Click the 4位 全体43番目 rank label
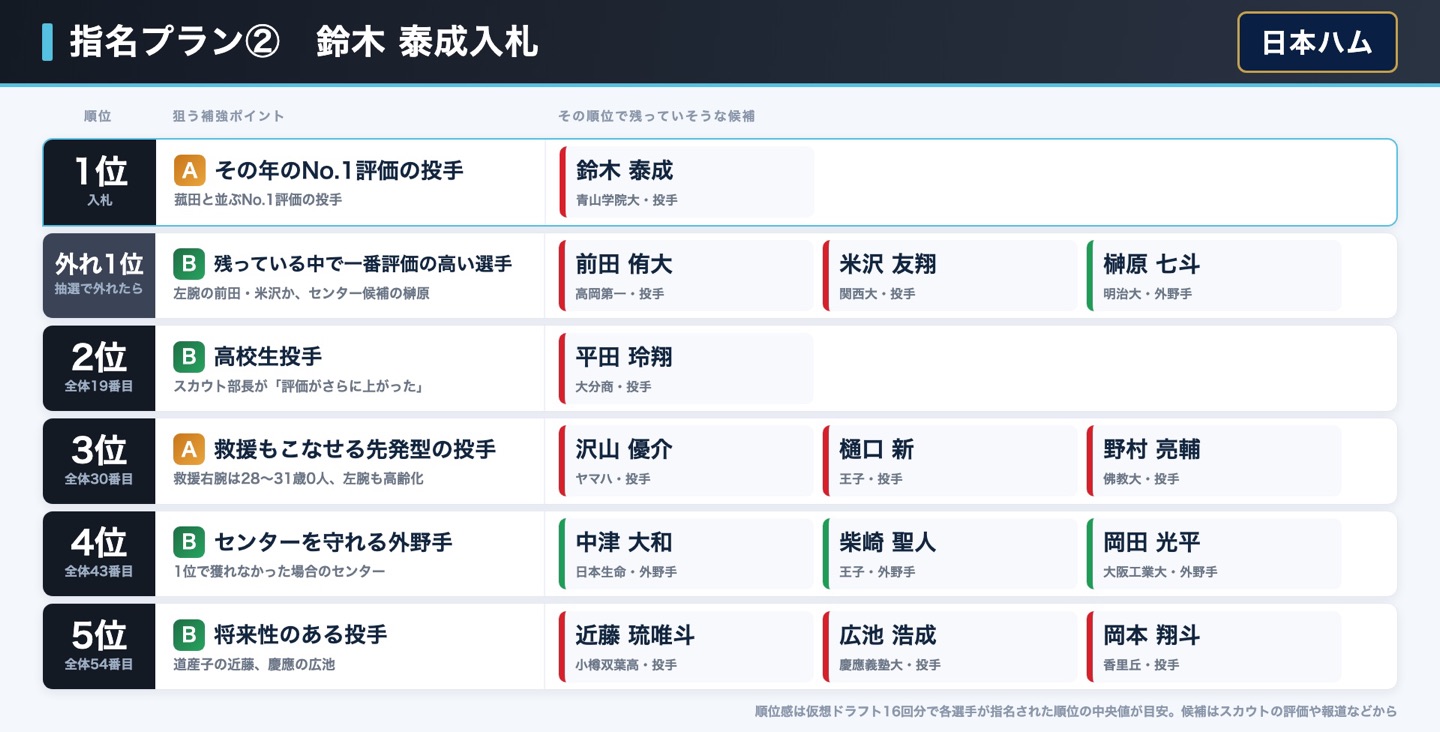The width and height of the screenshot is (1440, 732). [x=99, y=554]
